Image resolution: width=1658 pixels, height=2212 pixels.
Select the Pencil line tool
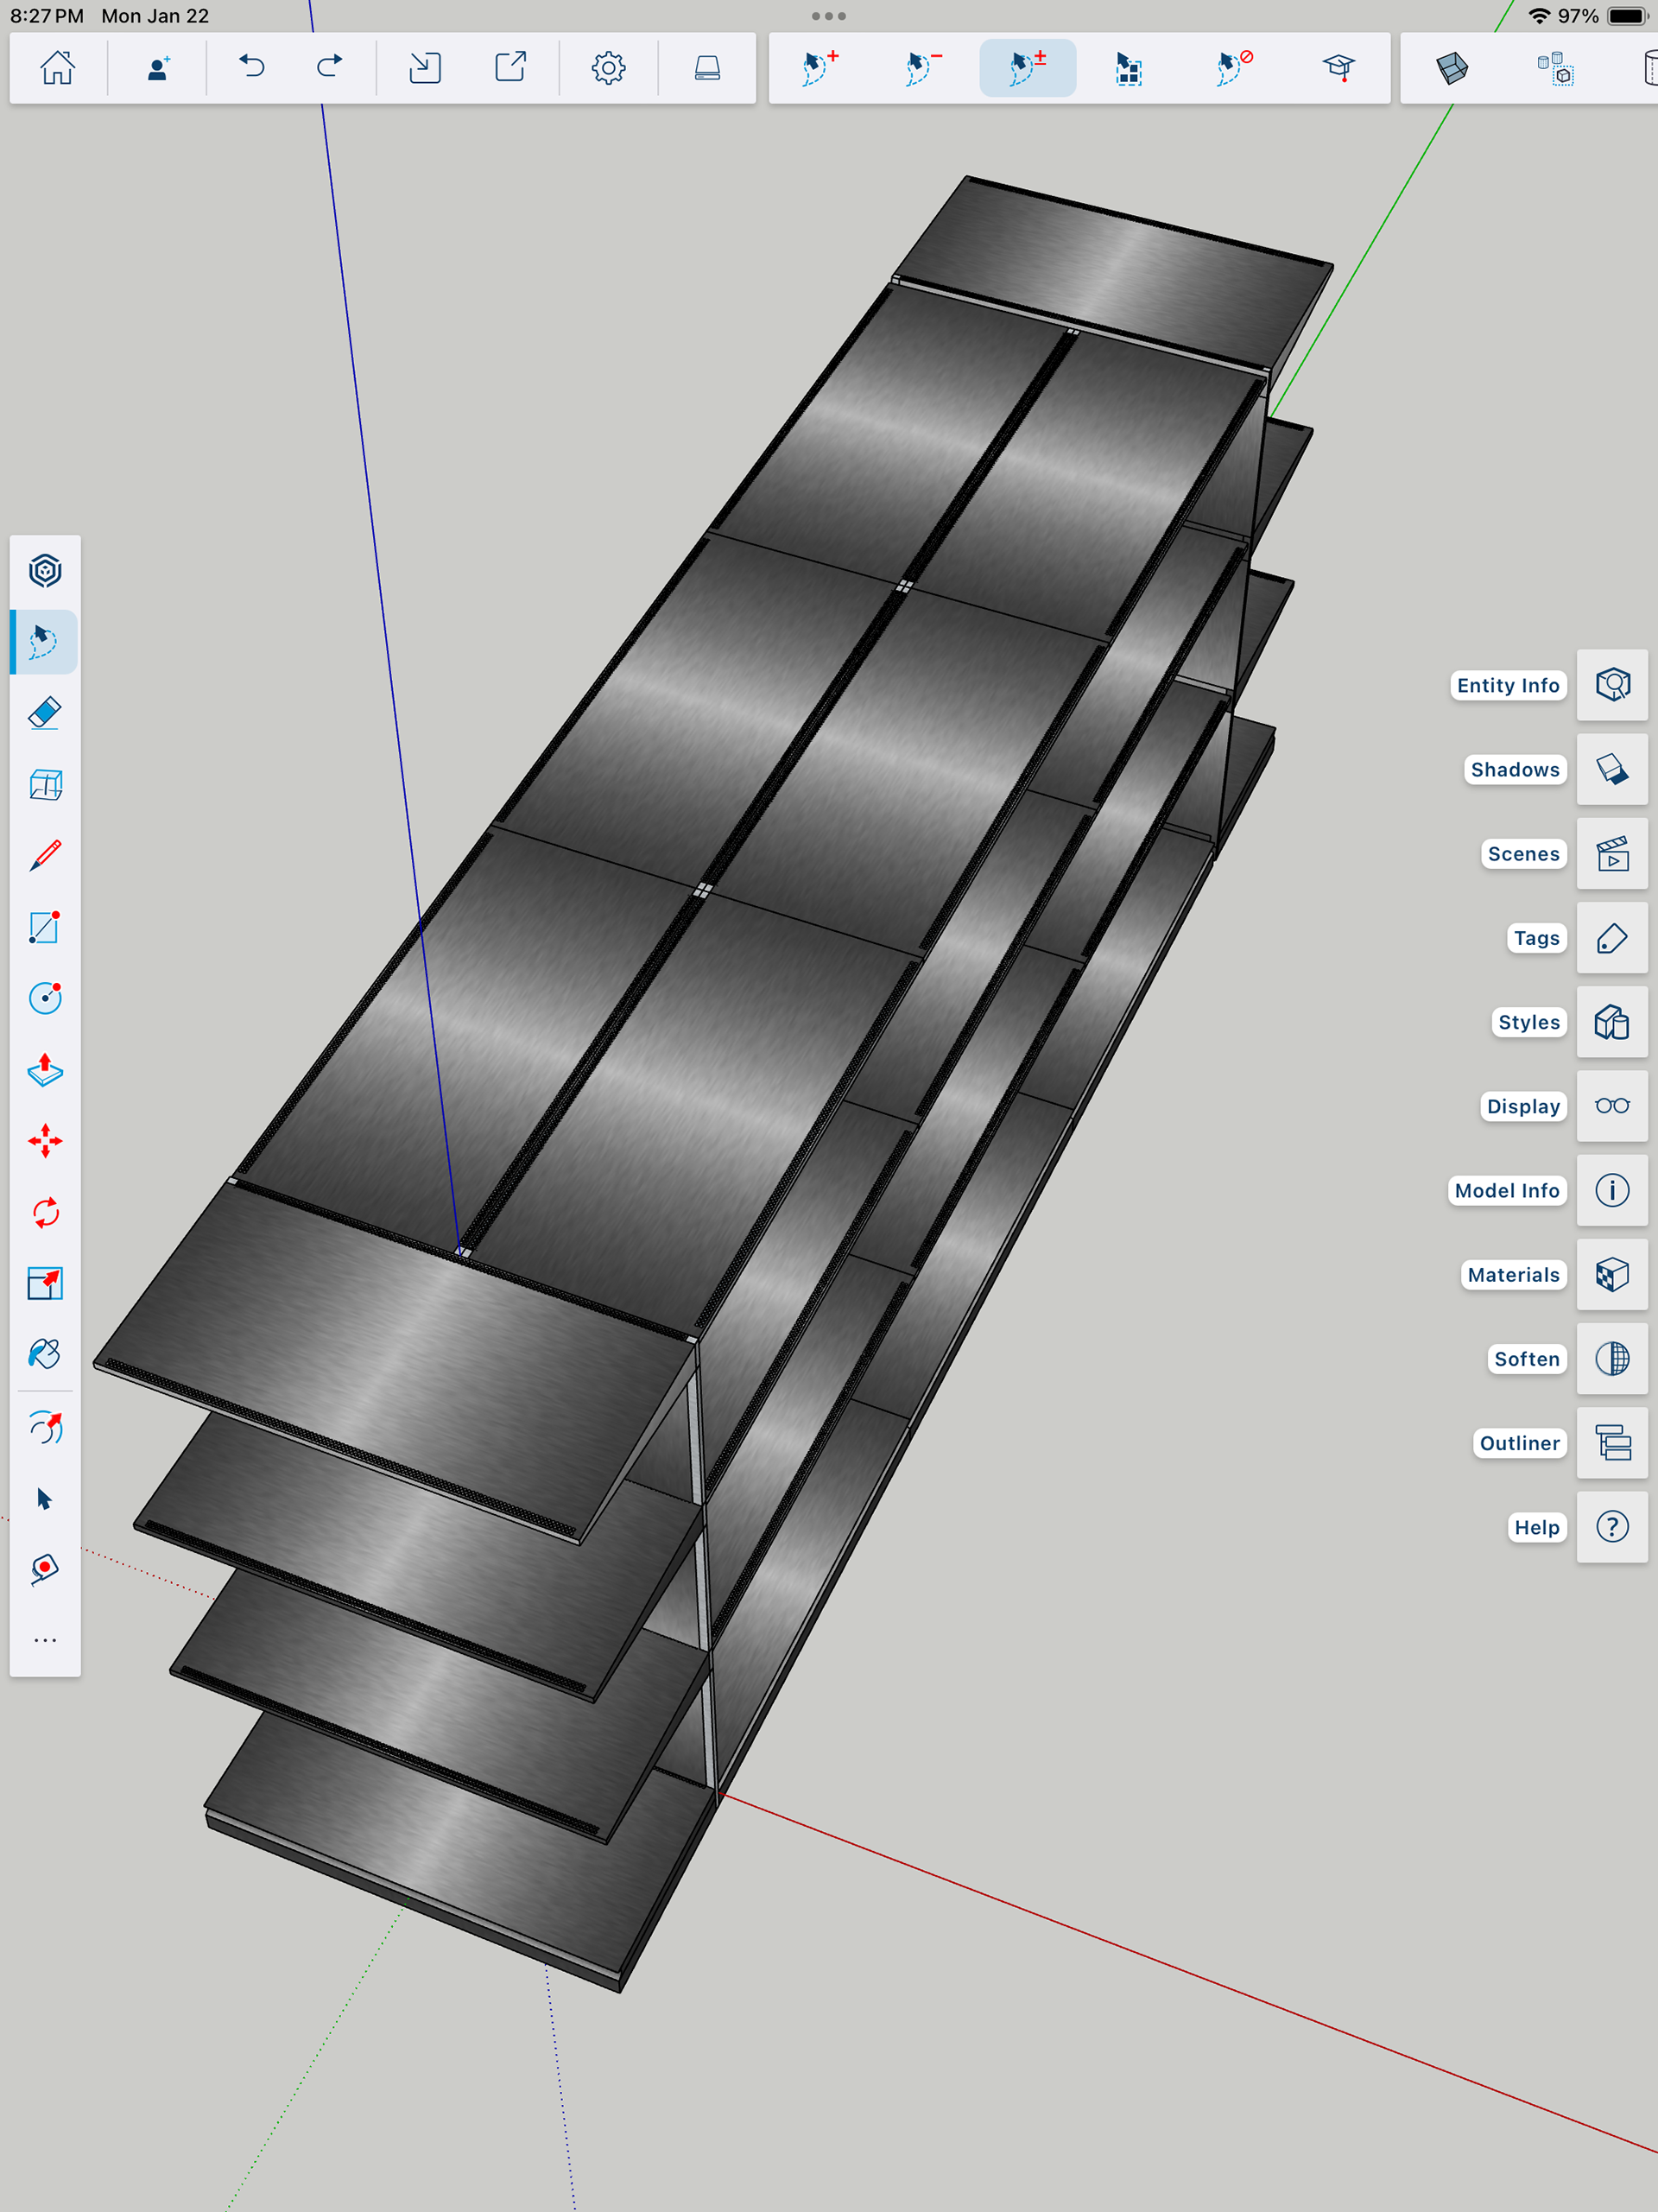45,856
